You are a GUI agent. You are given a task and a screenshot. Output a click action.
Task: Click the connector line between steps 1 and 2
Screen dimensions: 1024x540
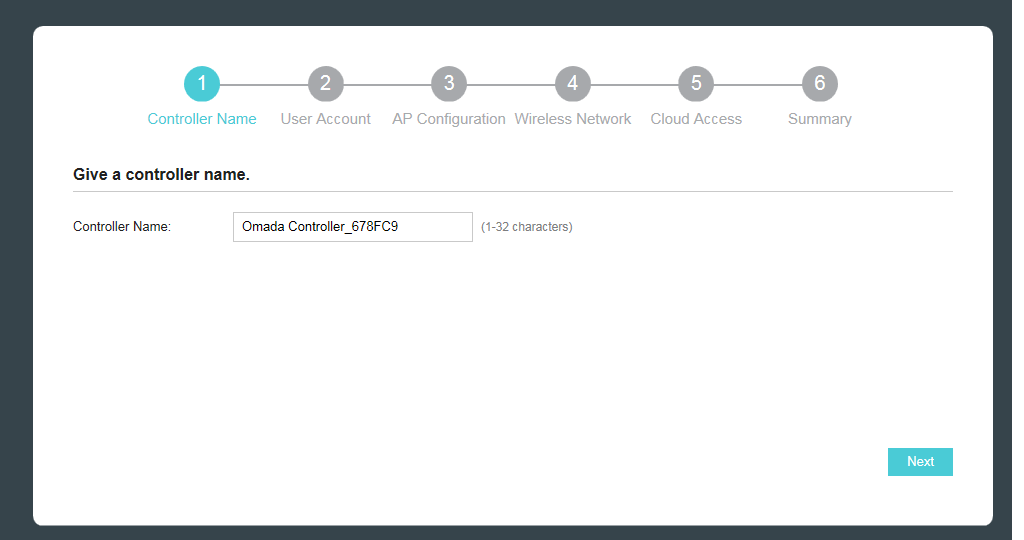pos(264,85)
